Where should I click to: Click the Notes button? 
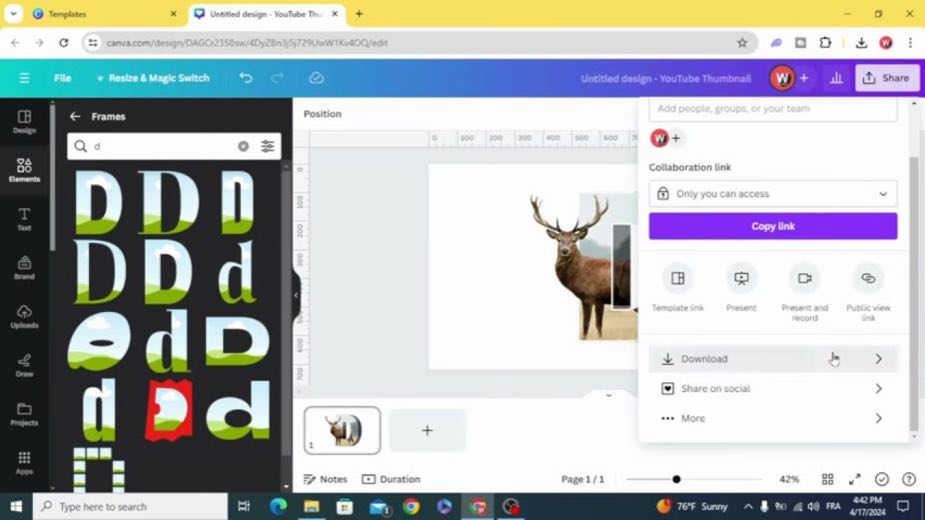[x=325, y=479]
